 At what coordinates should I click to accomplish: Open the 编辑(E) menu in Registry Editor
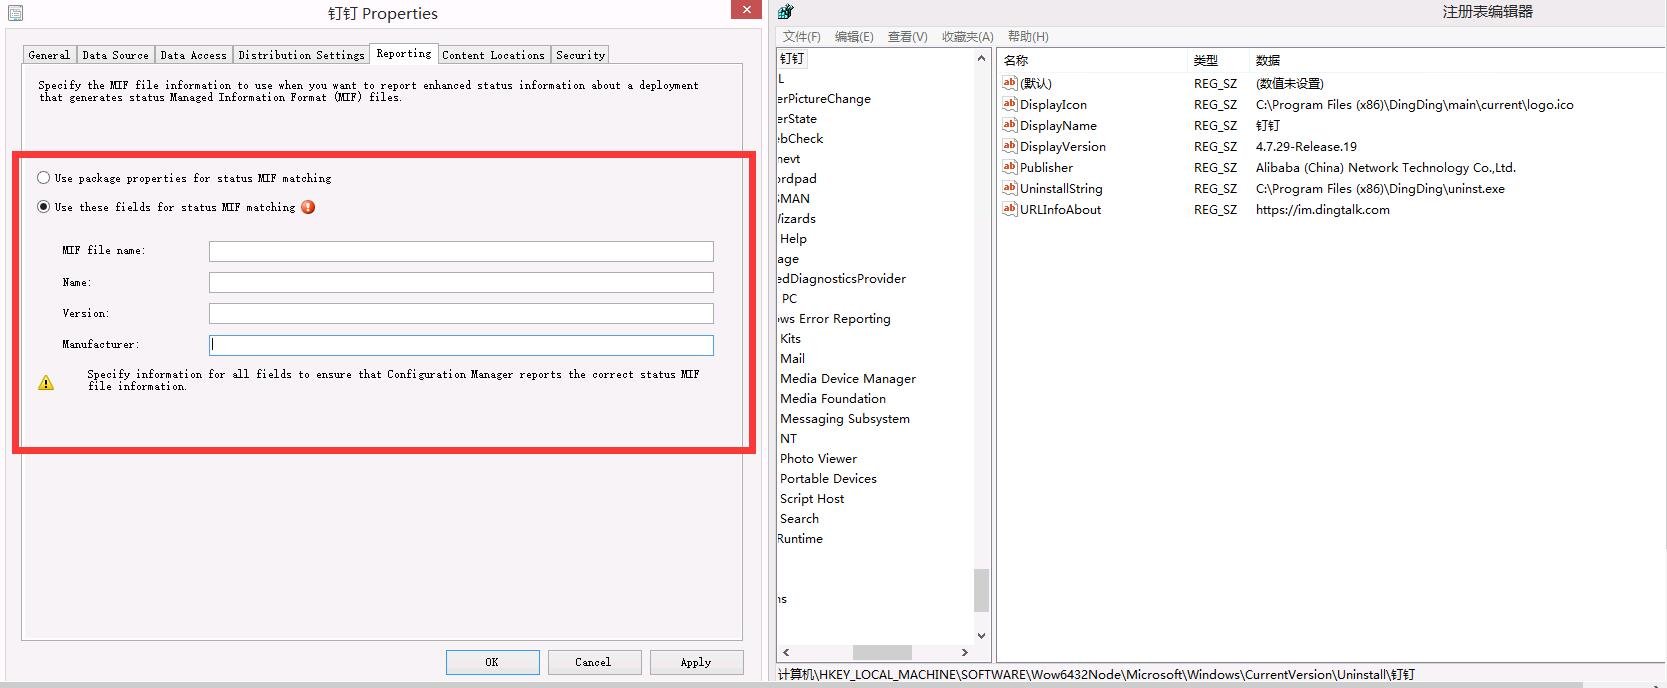[854, 37]
